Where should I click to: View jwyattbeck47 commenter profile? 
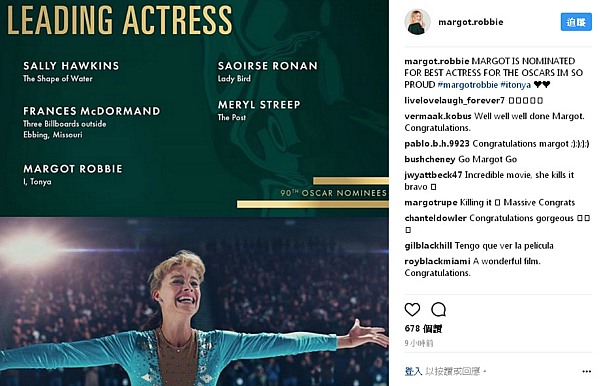[433, 175]
